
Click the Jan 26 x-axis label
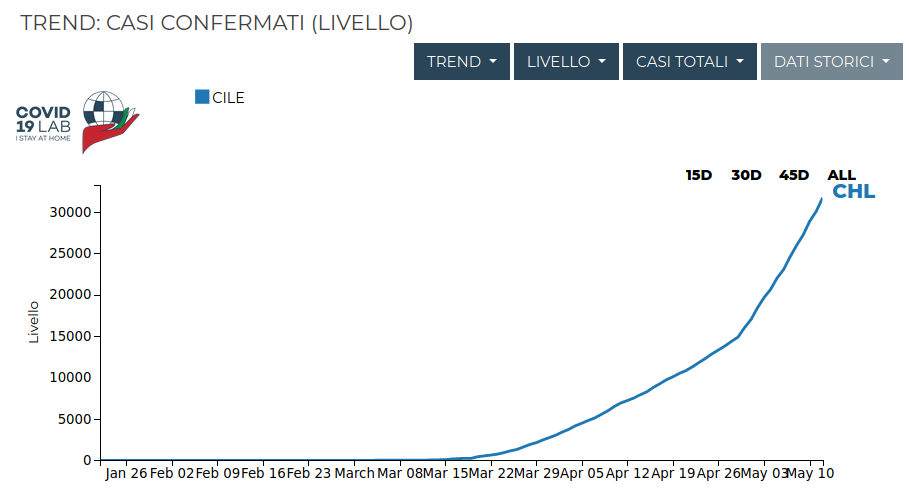tap(126, 473)
